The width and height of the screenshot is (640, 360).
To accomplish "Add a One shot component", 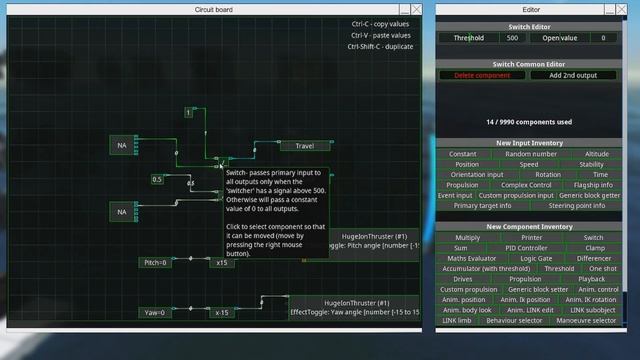I will click(602, 269).
